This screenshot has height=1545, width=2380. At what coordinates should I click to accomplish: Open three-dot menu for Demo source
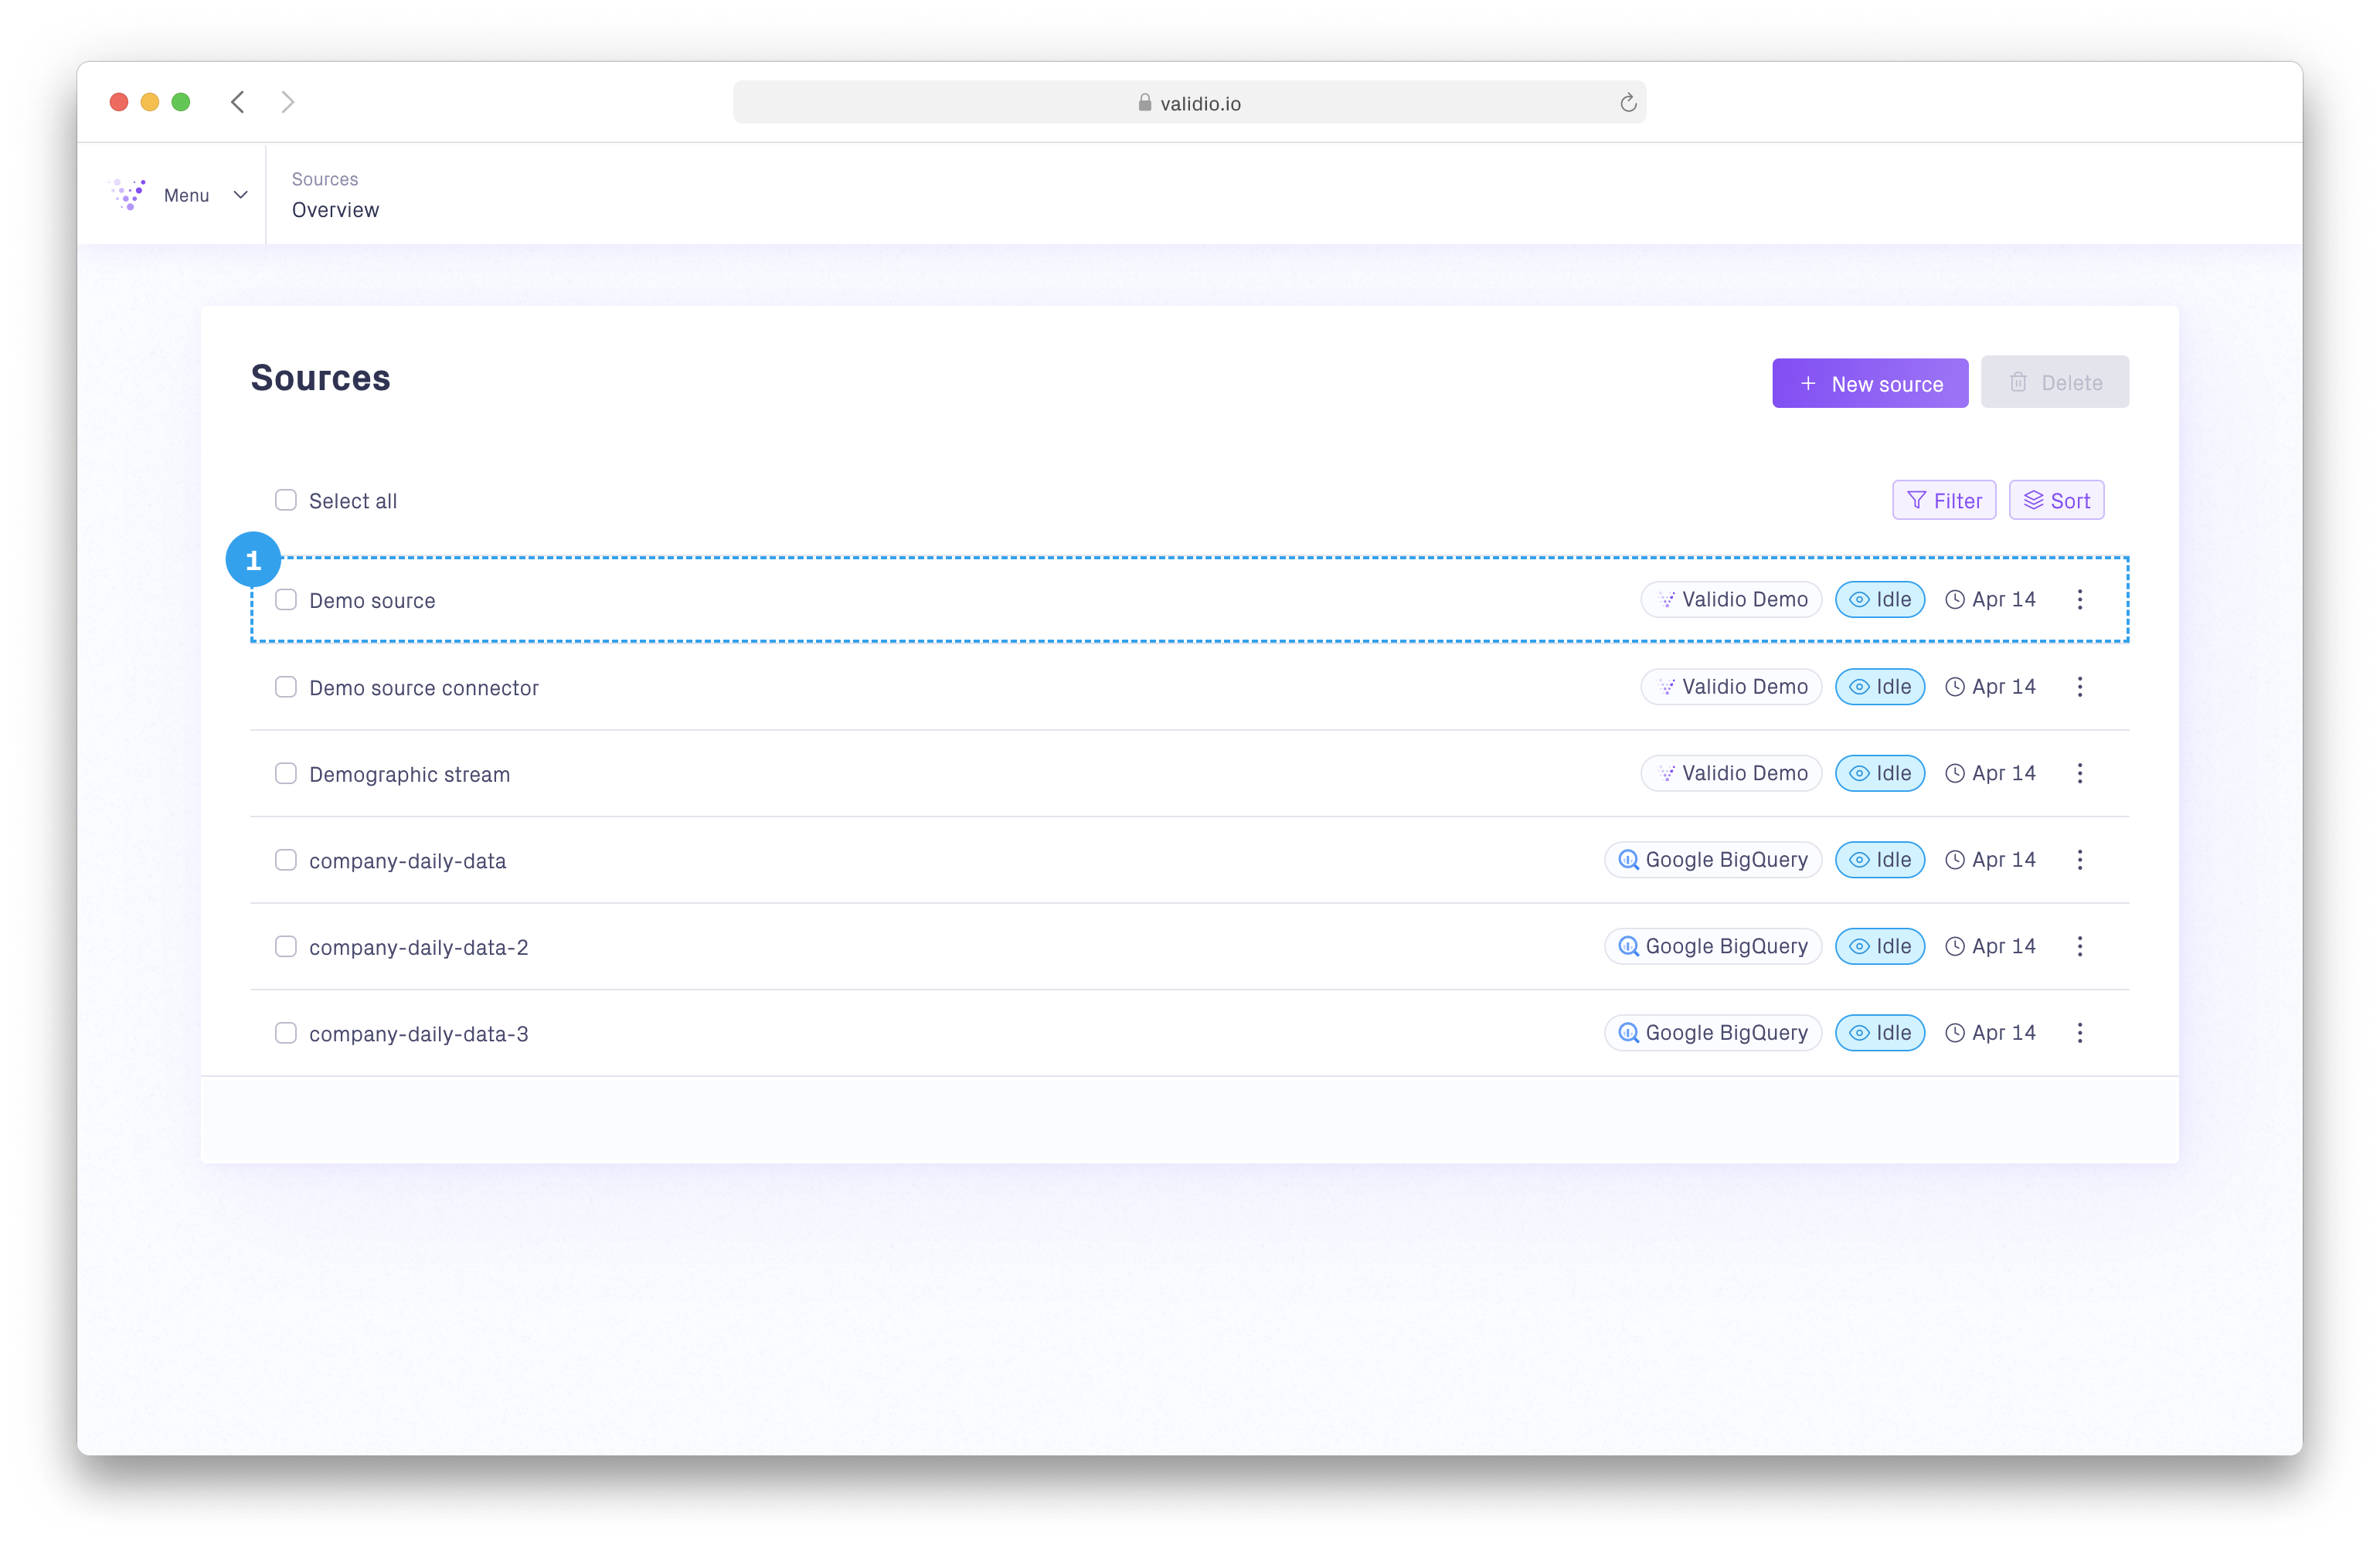point(2079,599)
